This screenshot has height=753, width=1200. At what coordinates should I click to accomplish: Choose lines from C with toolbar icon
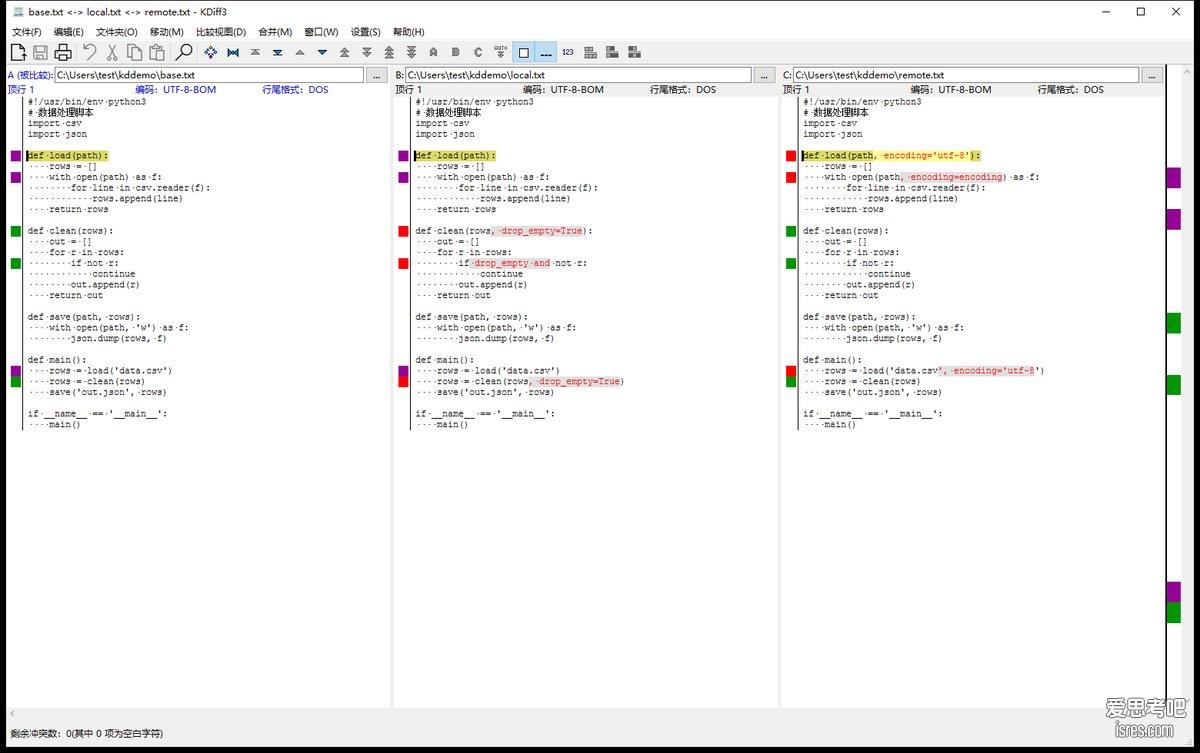478,52
